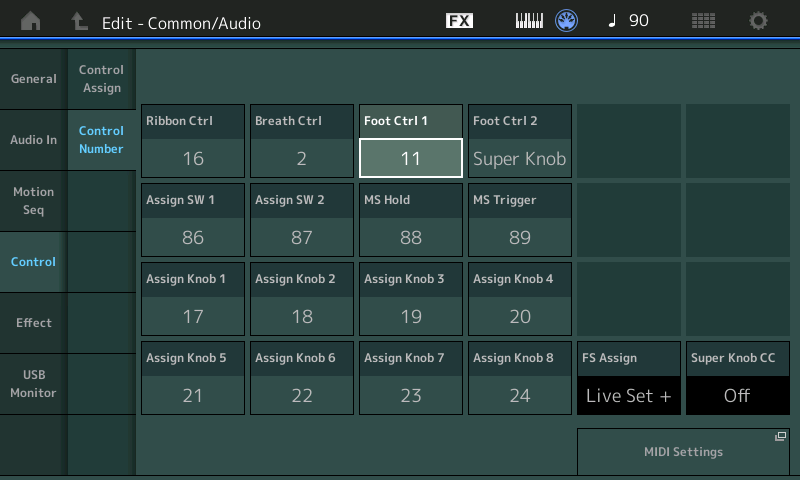The width and height of the screenshot is (800, 480).
Task: Click the exit/up arrow icon
Action: [x=79, y=21]
